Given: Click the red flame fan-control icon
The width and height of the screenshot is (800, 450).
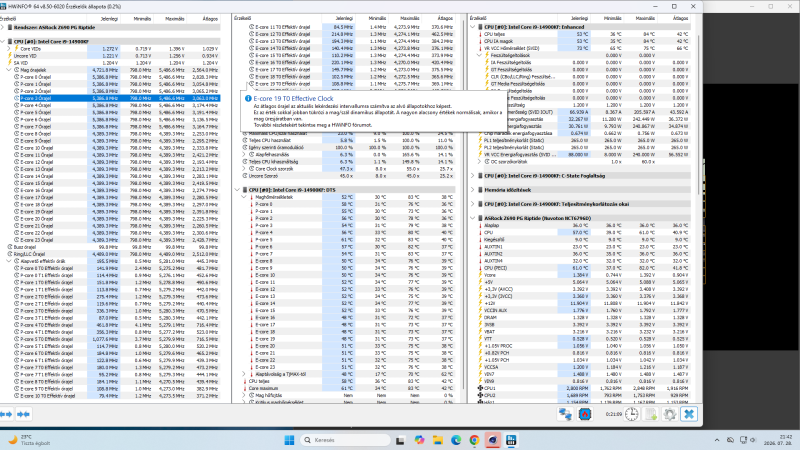Looking at the screenshot, I should [585, 414].
